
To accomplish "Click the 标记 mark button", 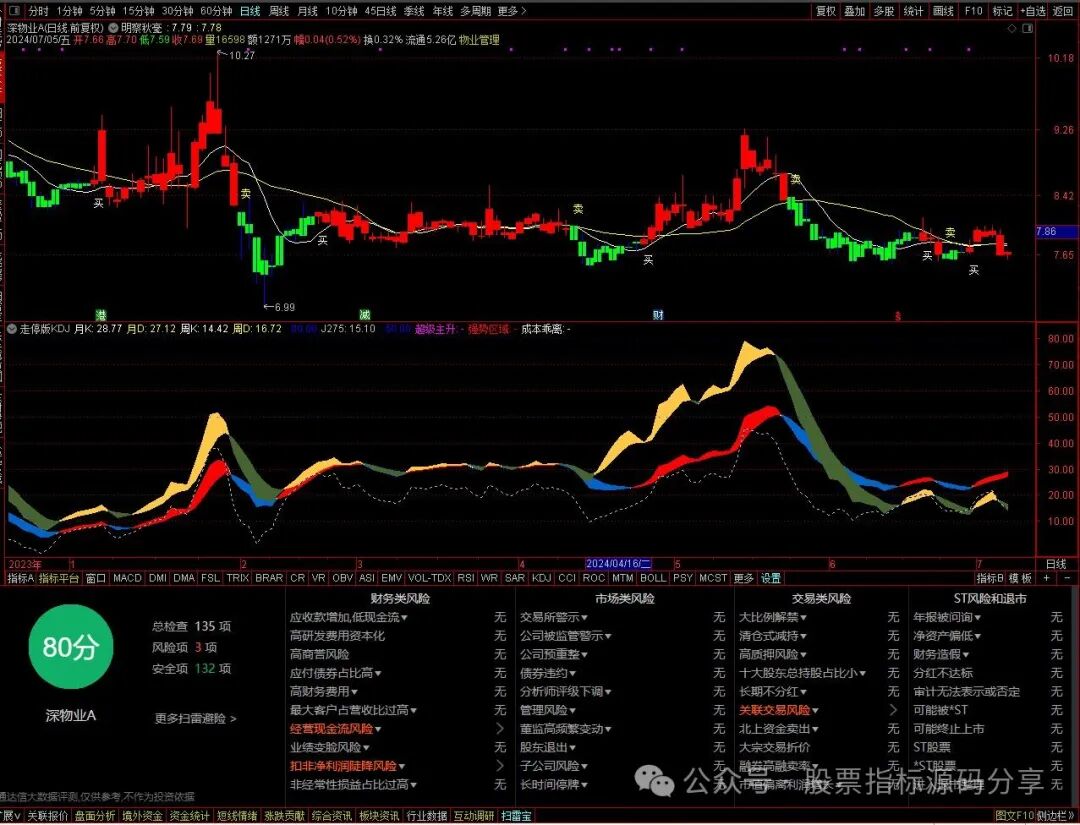I will click(x=1002, y=11).
